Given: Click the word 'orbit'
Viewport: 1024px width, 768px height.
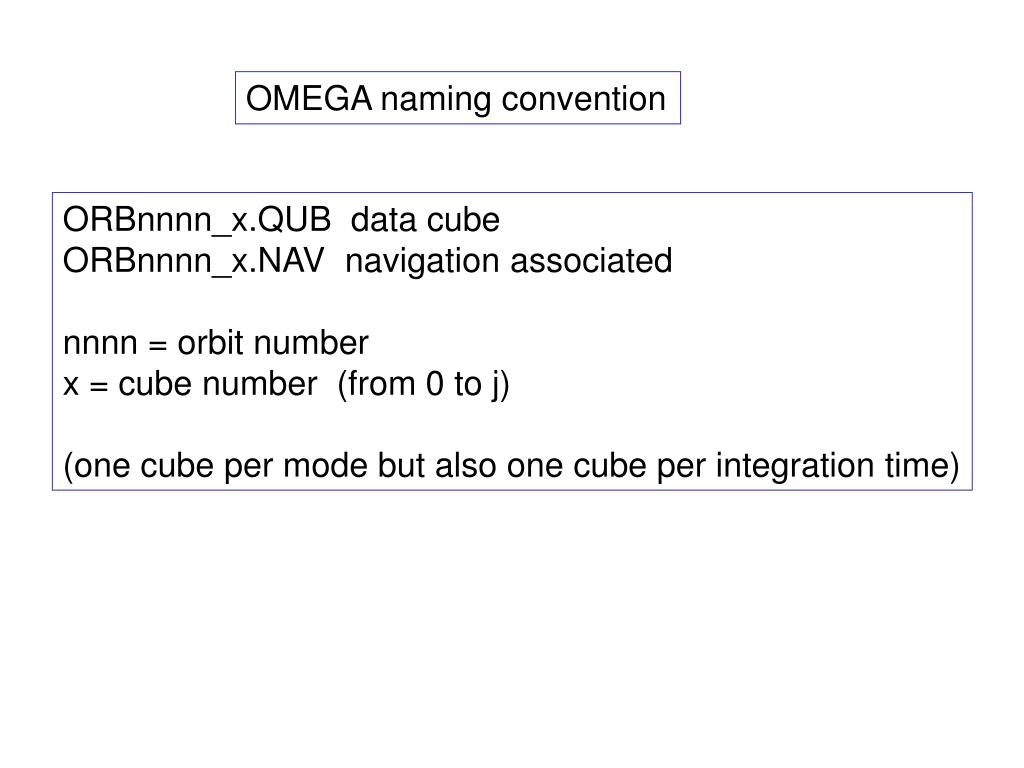Looking at the screenshot, I should [x=210, y=343].
